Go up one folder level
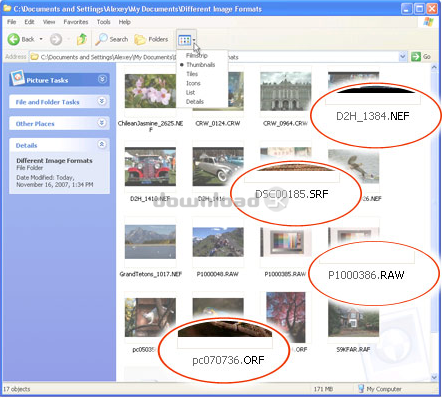 pyautogui.click(x=82, y=39)
